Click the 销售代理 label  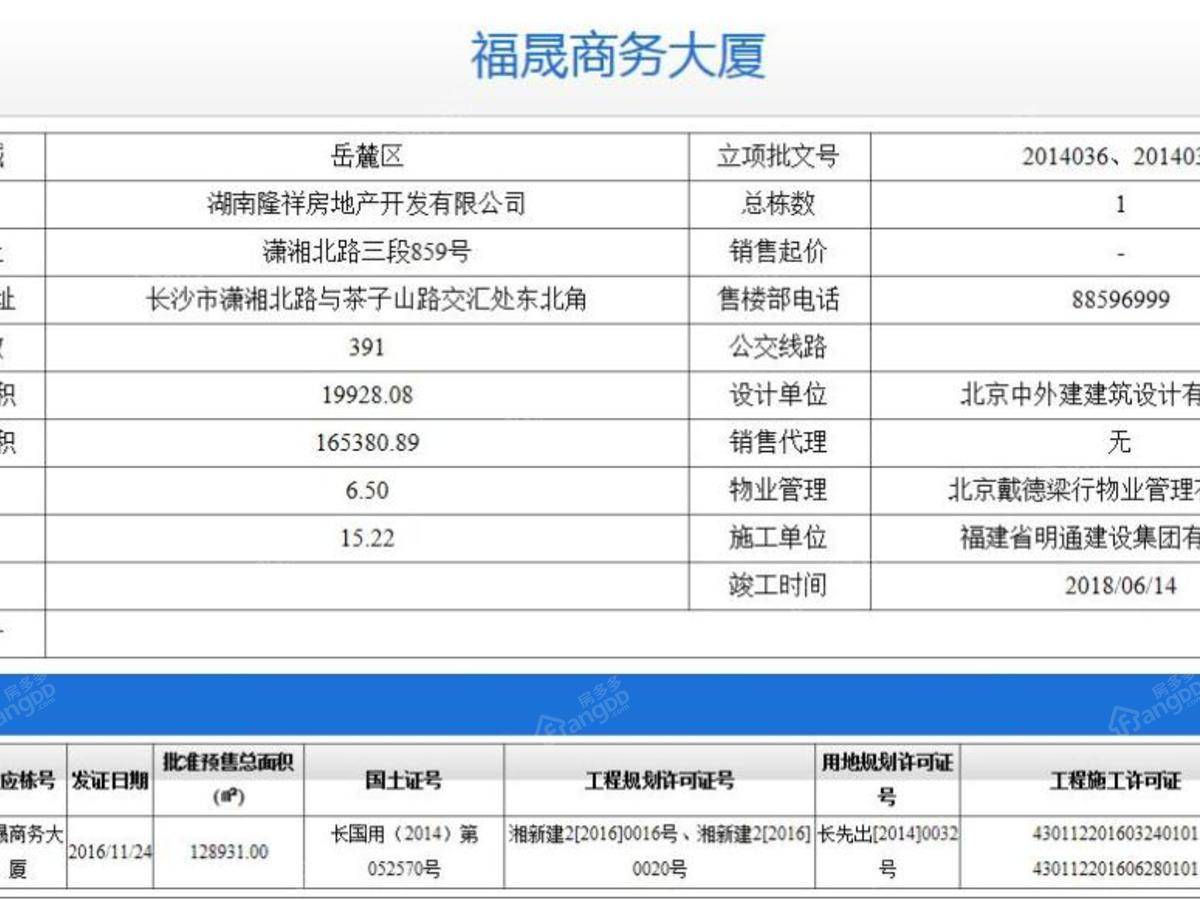pos(778,443)
